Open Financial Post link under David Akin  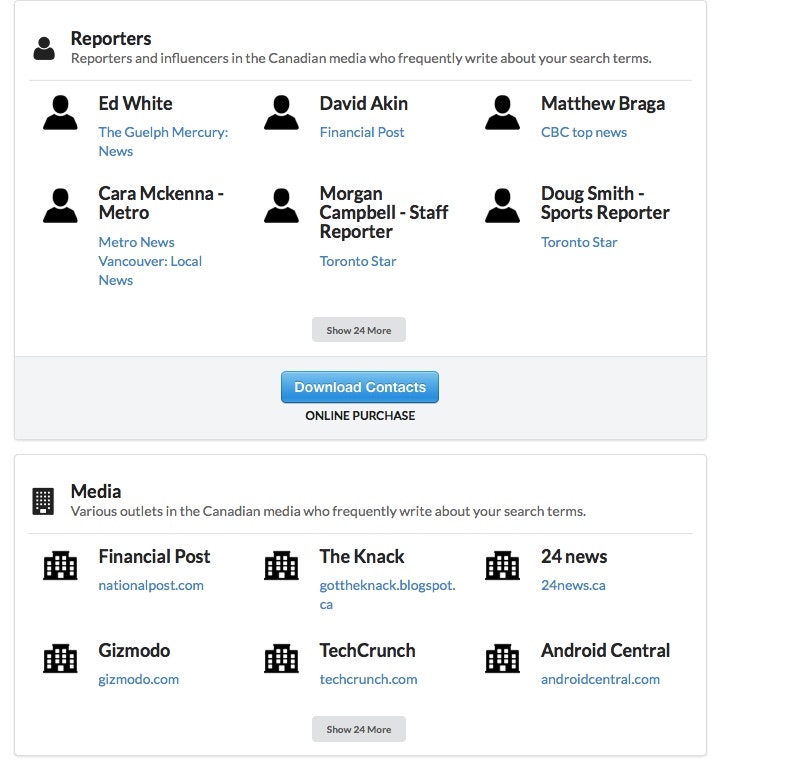[362, 132]
